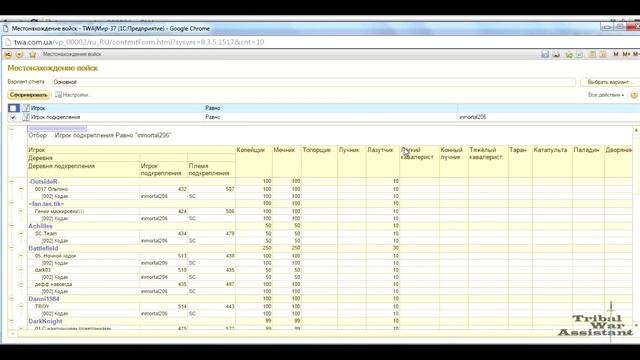Add page to favorites with star icon
Image resolution: width=640 pixels, height=360 pixels.
coord(33,54)
